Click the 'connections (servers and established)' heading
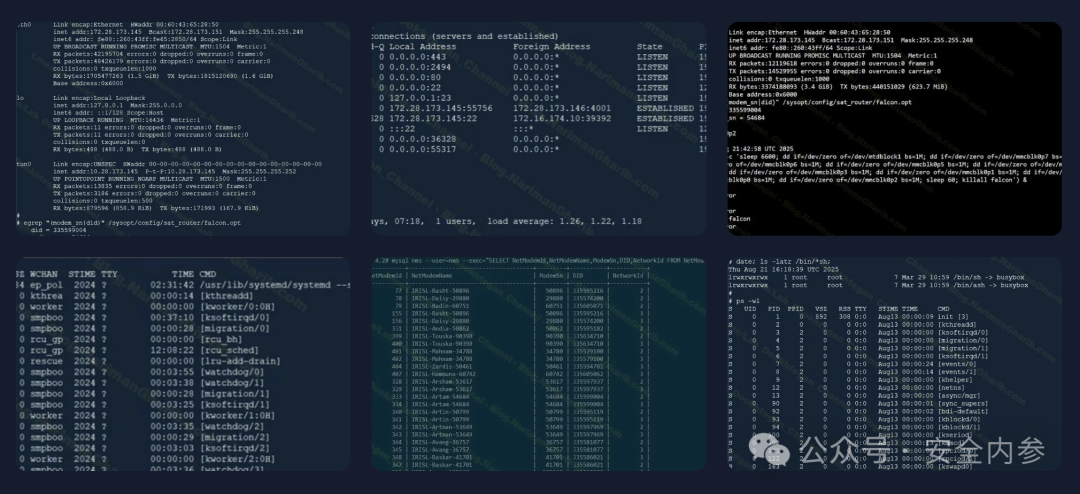1080x494 pixels. pos(465,36)
